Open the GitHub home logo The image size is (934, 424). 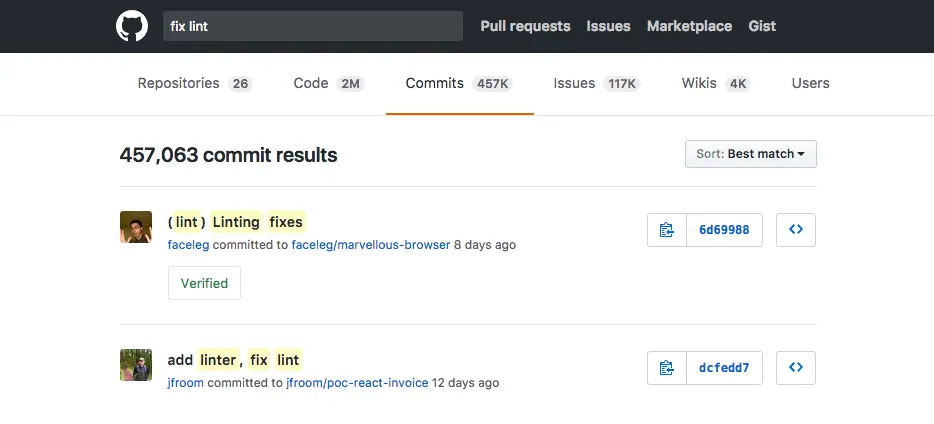click(x=132, y=26)
